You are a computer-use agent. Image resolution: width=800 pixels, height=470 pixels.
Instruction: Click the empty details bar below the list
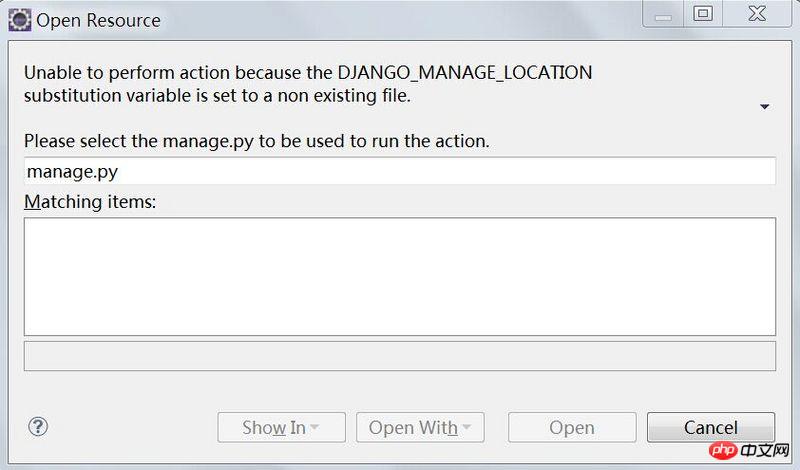click(x=400, y=356)
